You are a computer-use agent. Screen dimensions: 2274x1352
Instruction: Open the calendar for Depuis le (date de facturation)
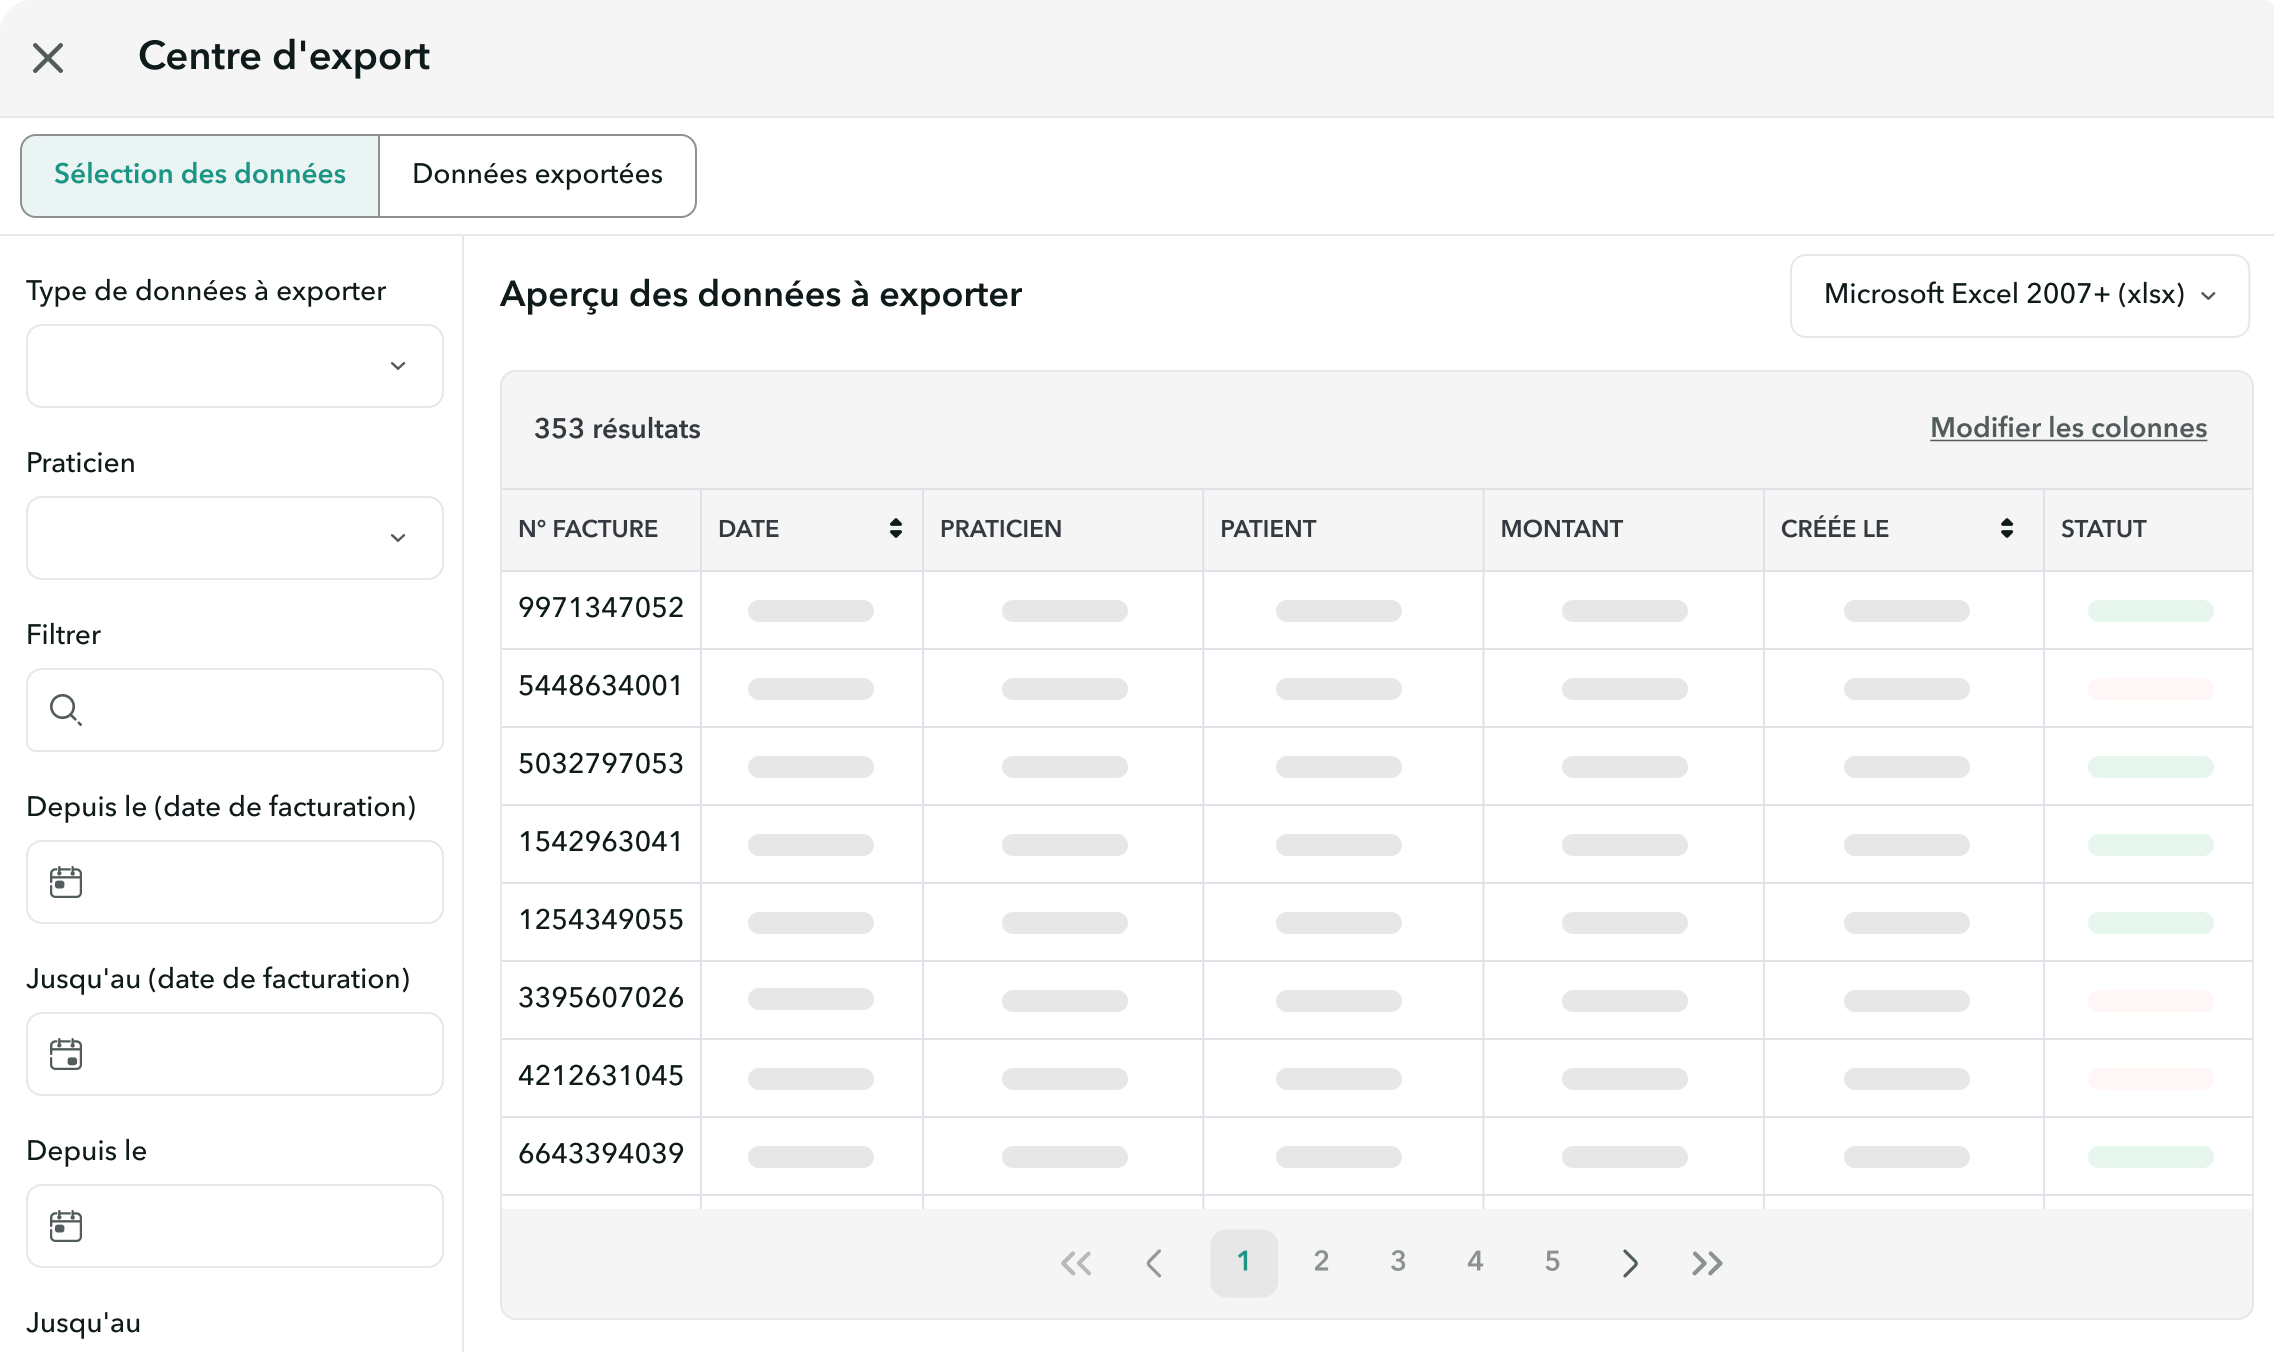click(x=66, y=881)
